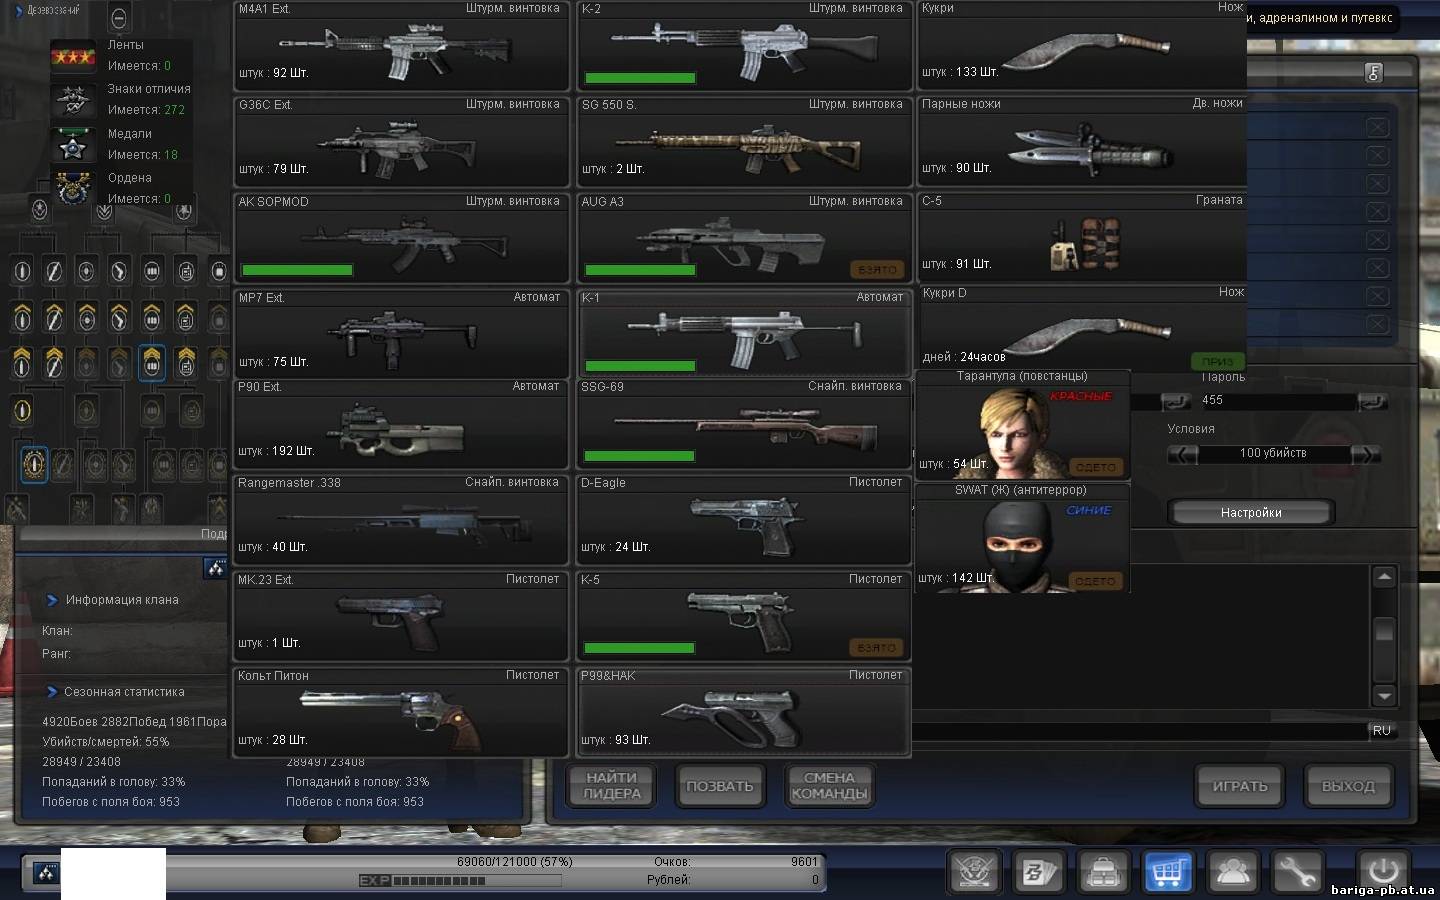Expand Информация клана section

coord(52,600)
